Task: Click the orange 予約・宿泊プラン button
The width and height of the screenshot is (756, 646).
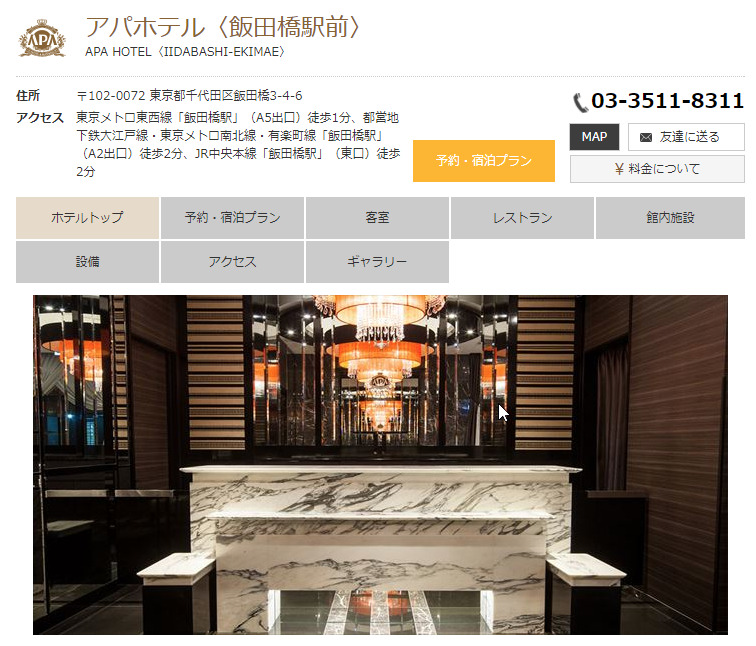Action: pos(484,161)
